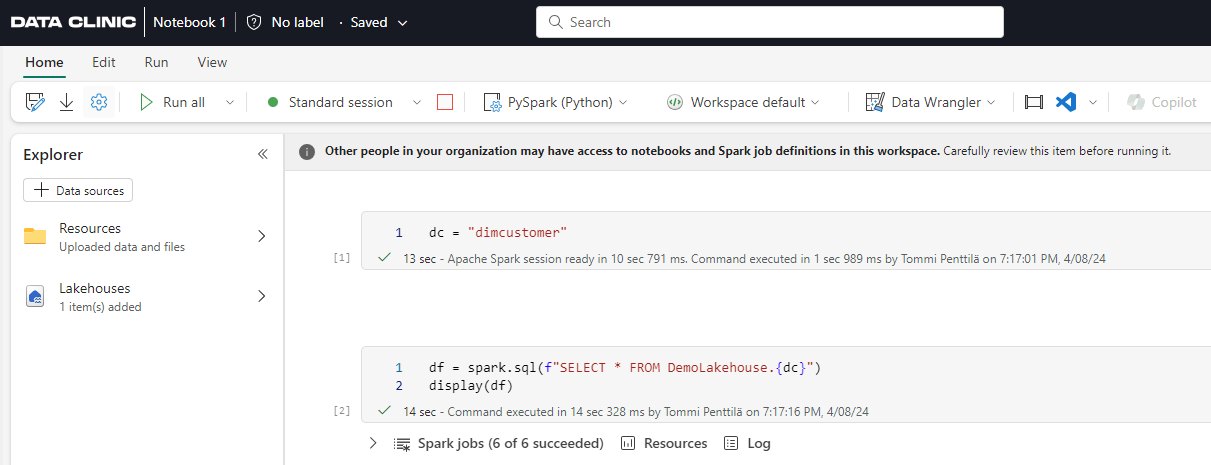Image resolution: width=1211 pixels, height=465 pixels.
Task: Switch to the View tab
Action: coord(212,62)
